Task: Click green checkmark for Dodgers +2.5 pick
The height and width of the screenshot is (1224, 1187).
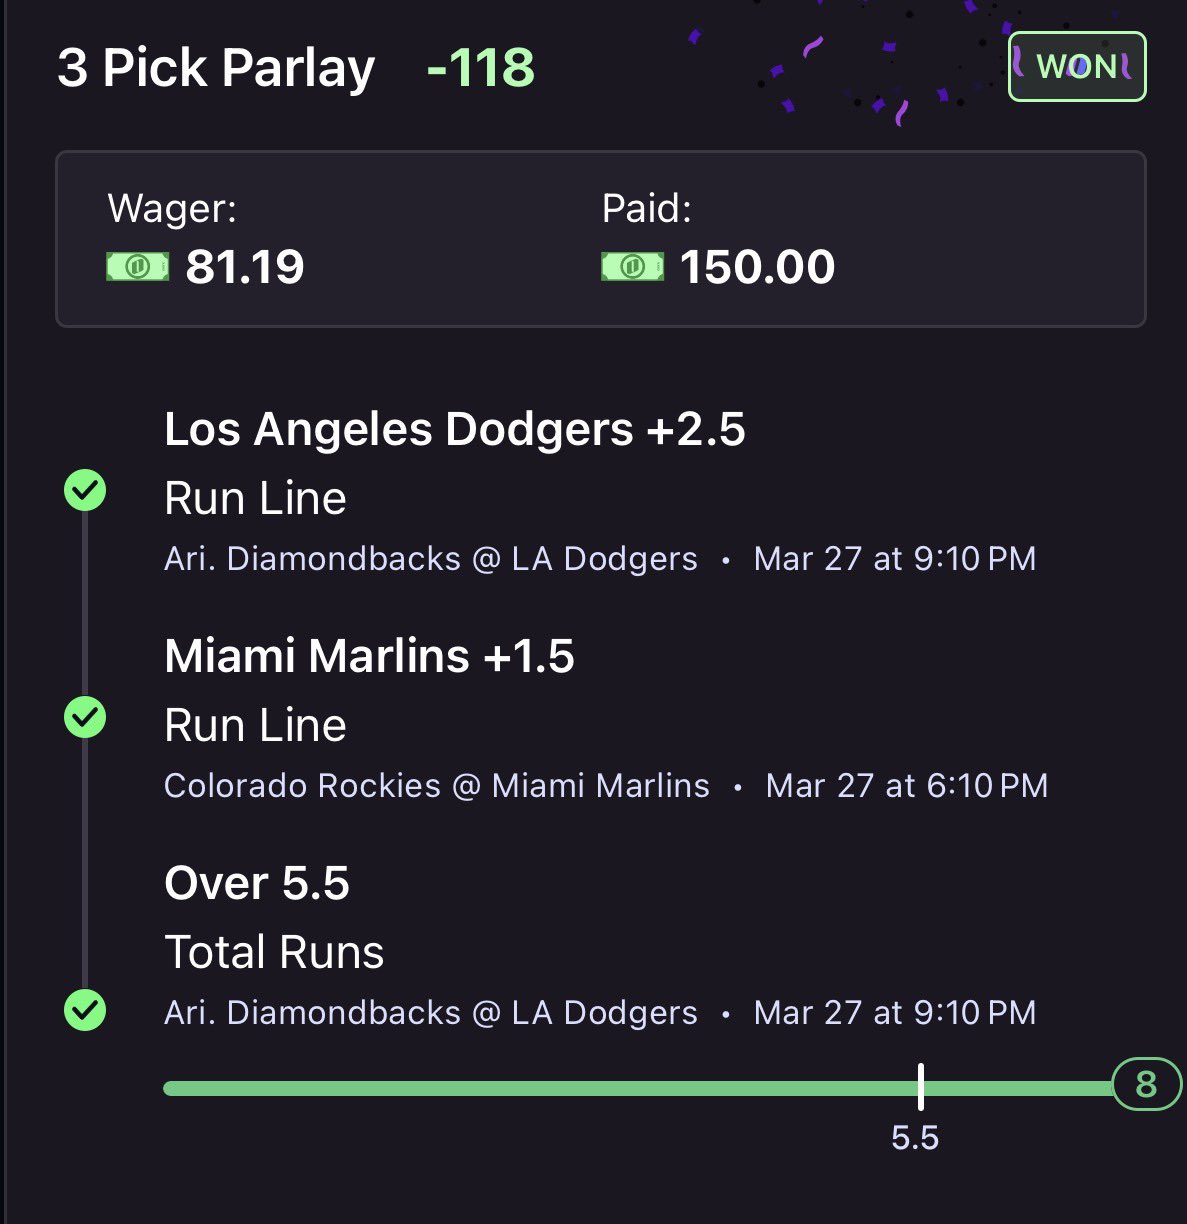Action: point(85,491)
